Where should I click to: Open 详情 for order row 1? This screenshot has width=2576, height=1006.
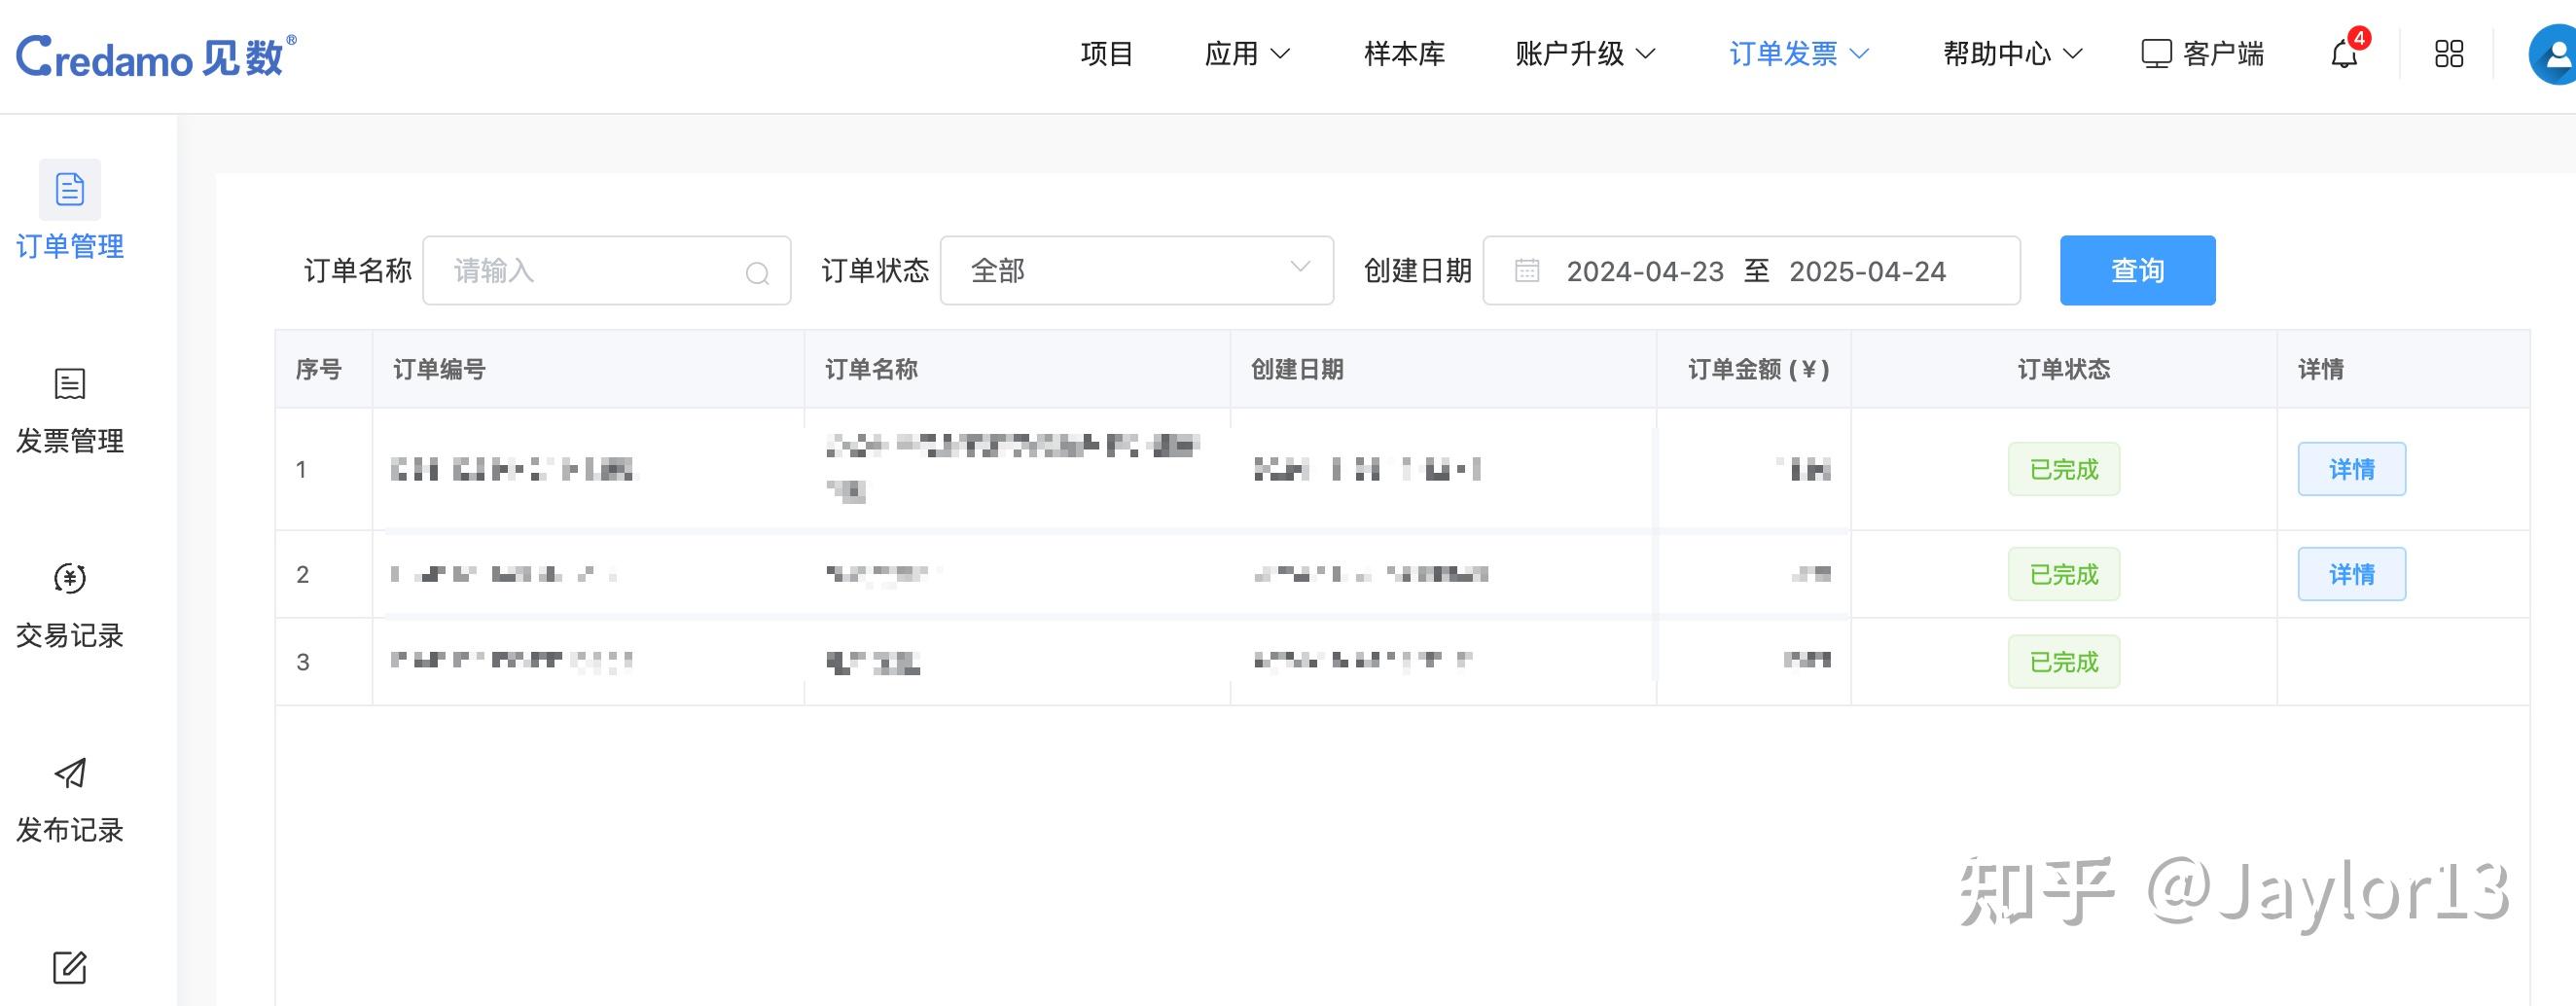coord(2351,468)
